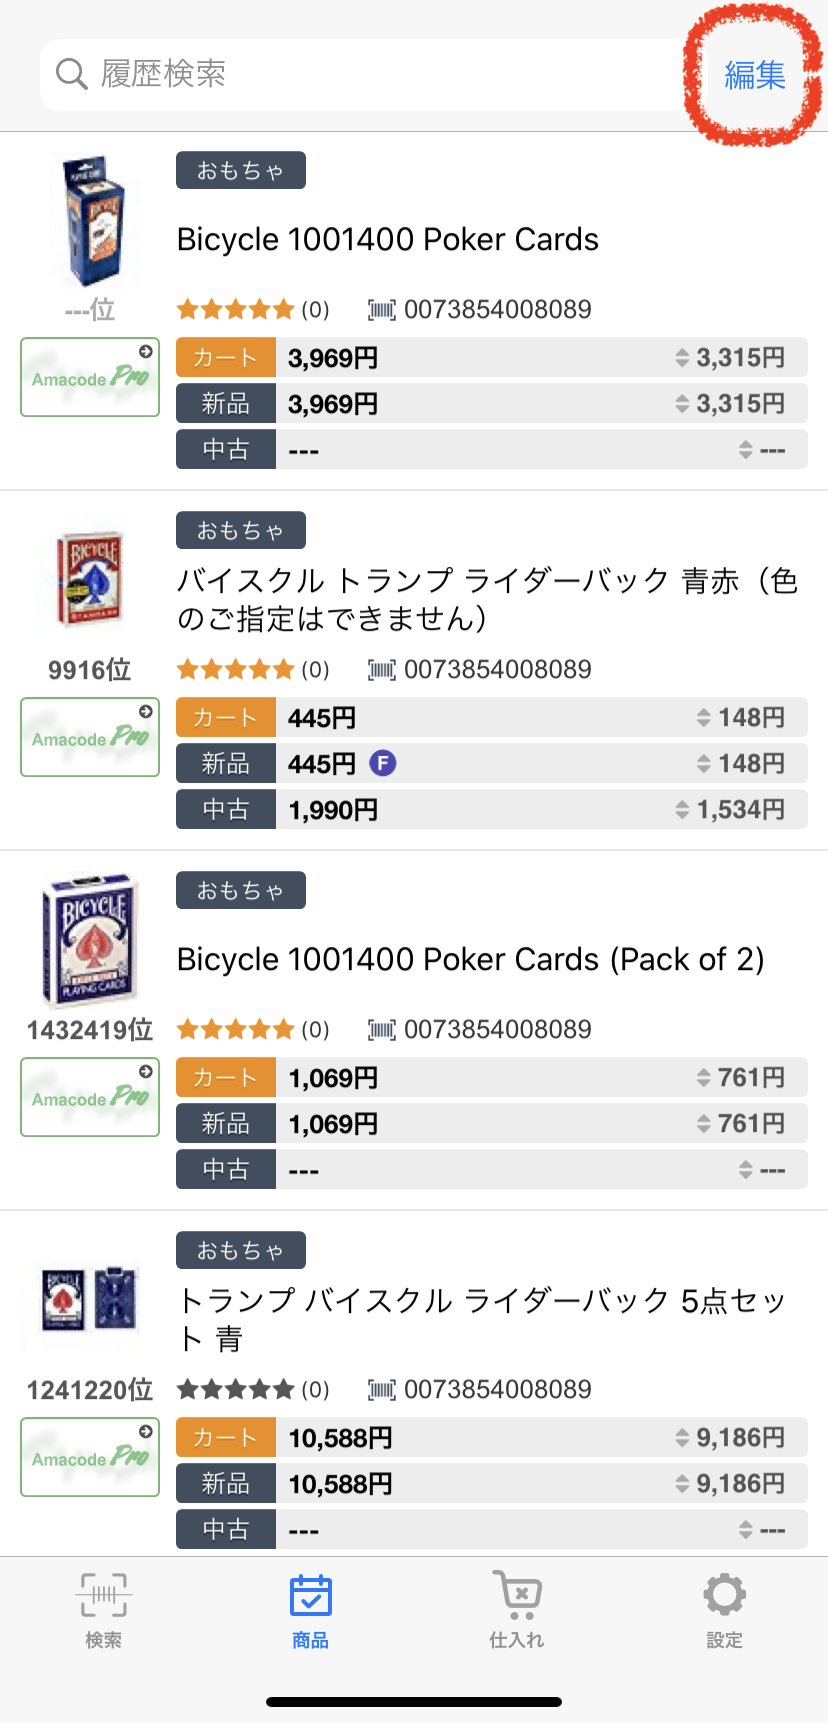Open the 検索 barcode scanner tab
The width and height of the screenshot is (828, 1723).
[x=103, y=1608]
